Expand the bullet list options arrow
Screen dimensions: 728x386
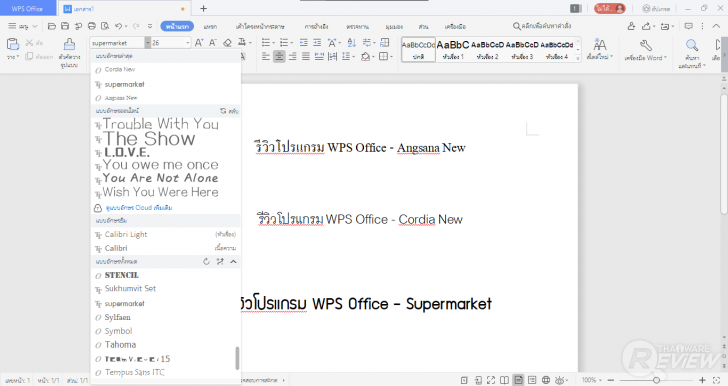coord(274,43)
